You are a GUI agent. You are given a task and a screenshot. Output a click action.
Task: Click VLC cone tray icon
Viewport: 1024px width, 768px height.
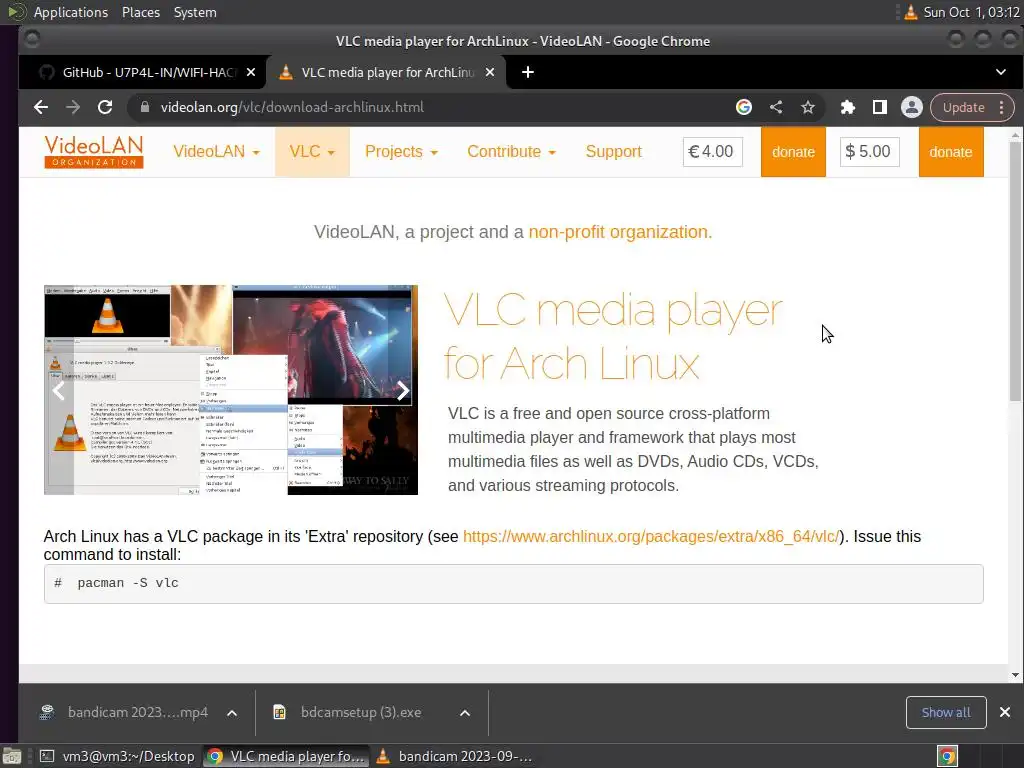910,12
